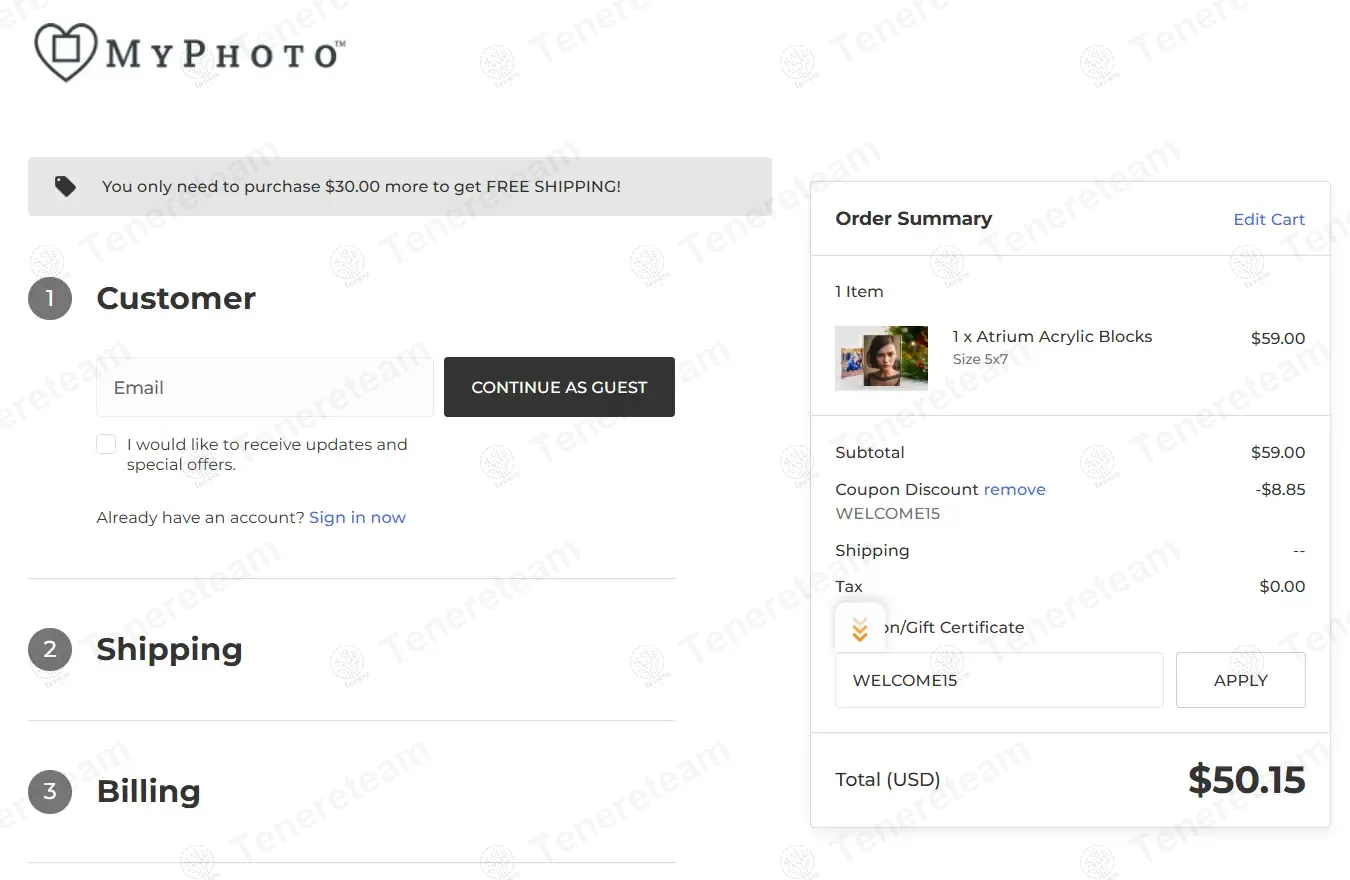The width and height of the screenshot is (1350, 880).
Task: Open the Atrium Acrylic Blocks product thumbnail
Action: [x=881, y=357]
